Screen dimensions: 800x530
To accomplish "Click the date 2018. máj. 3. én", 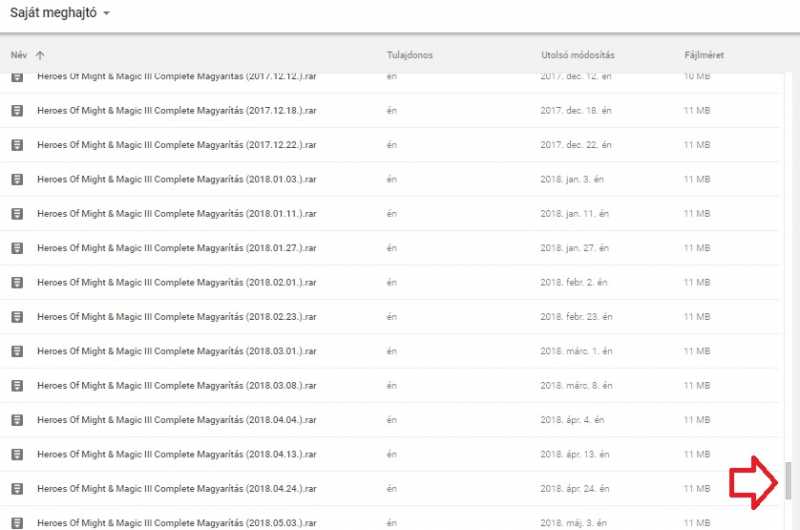I will (573, 523).
